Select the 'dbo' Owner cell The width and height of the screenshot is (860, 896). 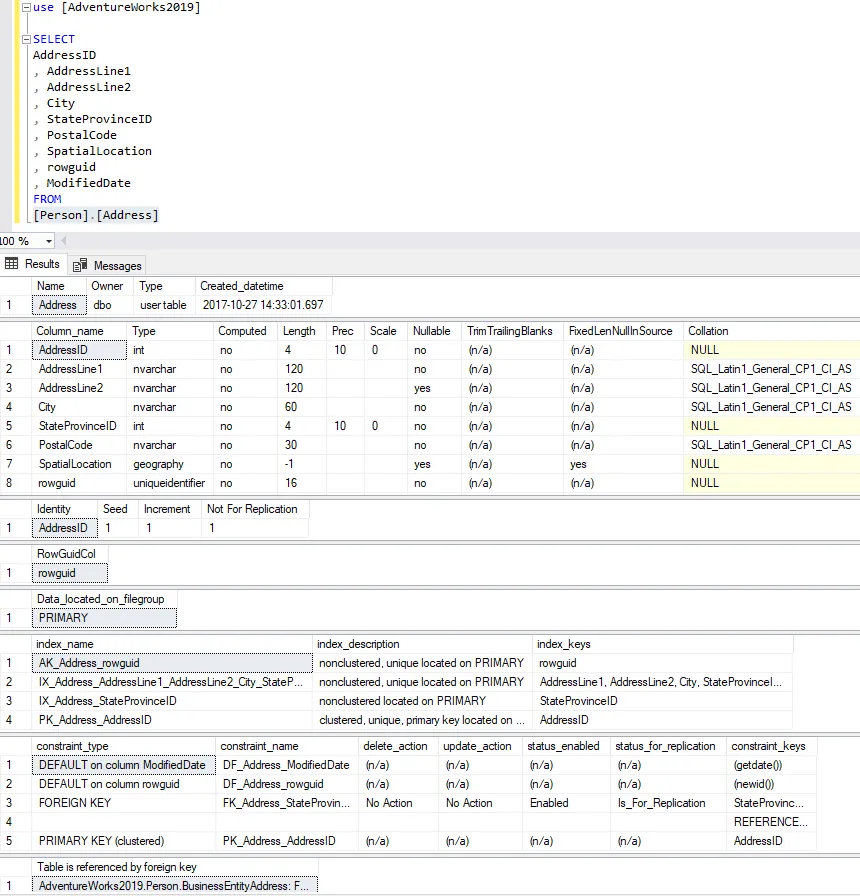[x=110, y=305]
